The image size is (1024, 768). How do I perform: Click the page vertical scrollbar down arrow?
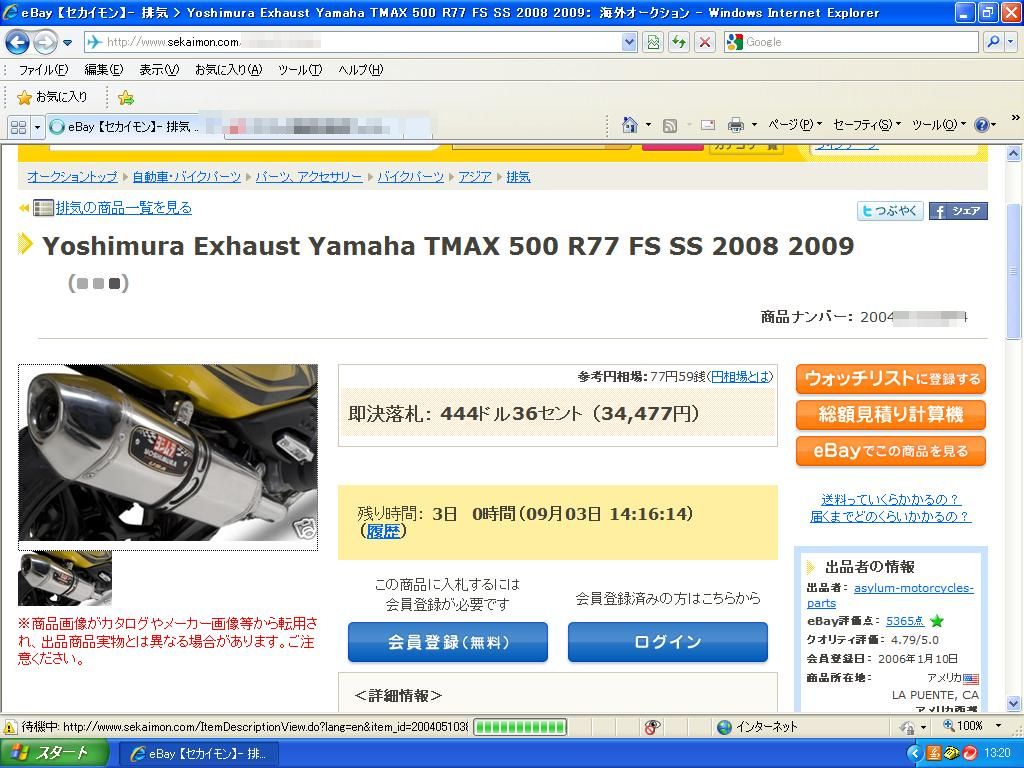1014,703
